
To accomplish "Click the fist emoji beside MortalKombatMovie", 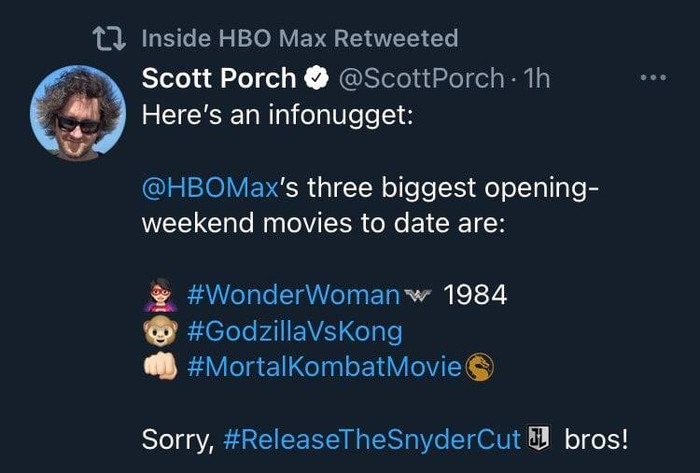I will coord(160,367).
